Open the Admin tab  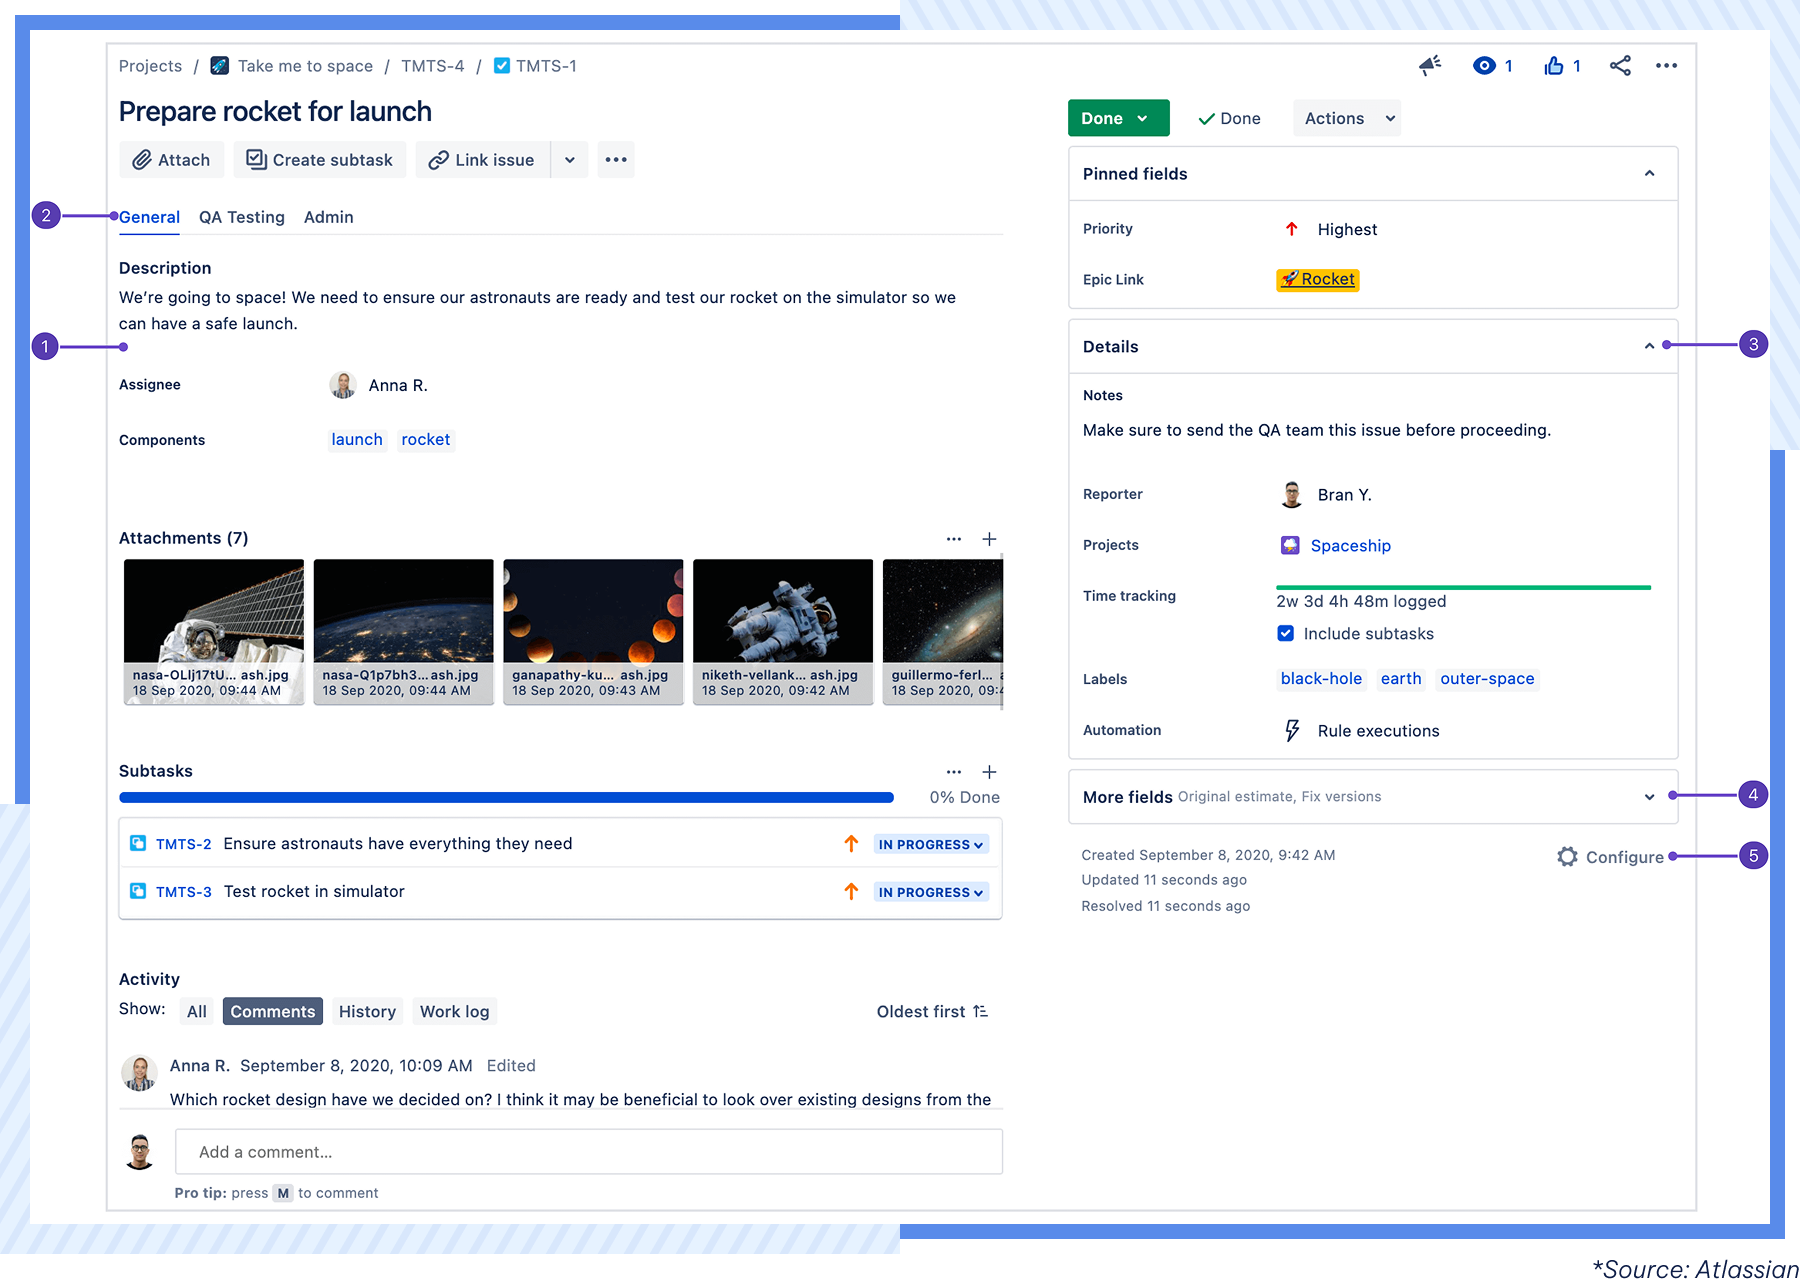328,217
